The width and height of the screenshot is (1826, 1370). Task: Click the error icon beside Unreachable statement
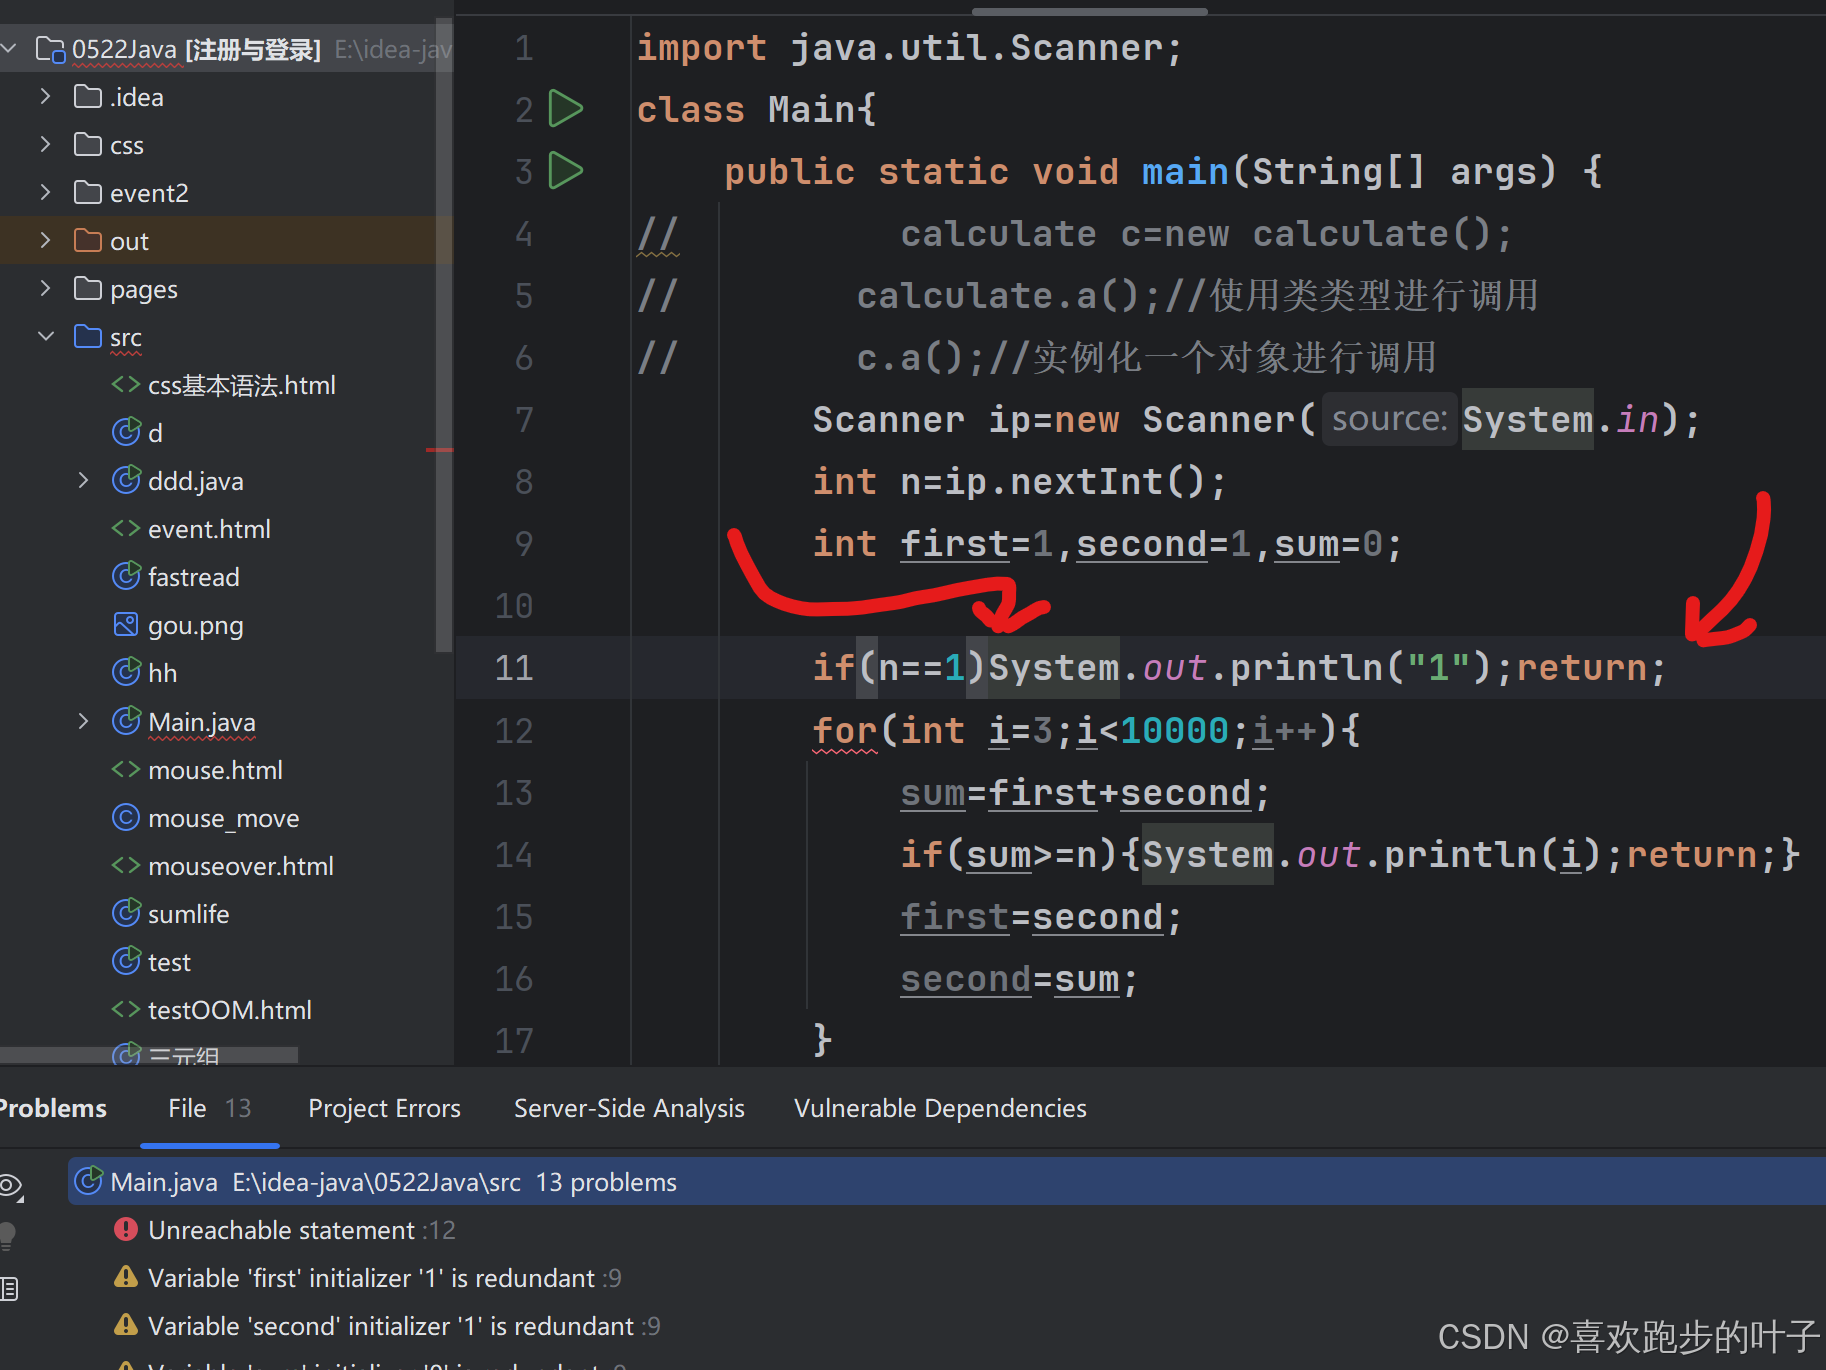point(126,1229)
